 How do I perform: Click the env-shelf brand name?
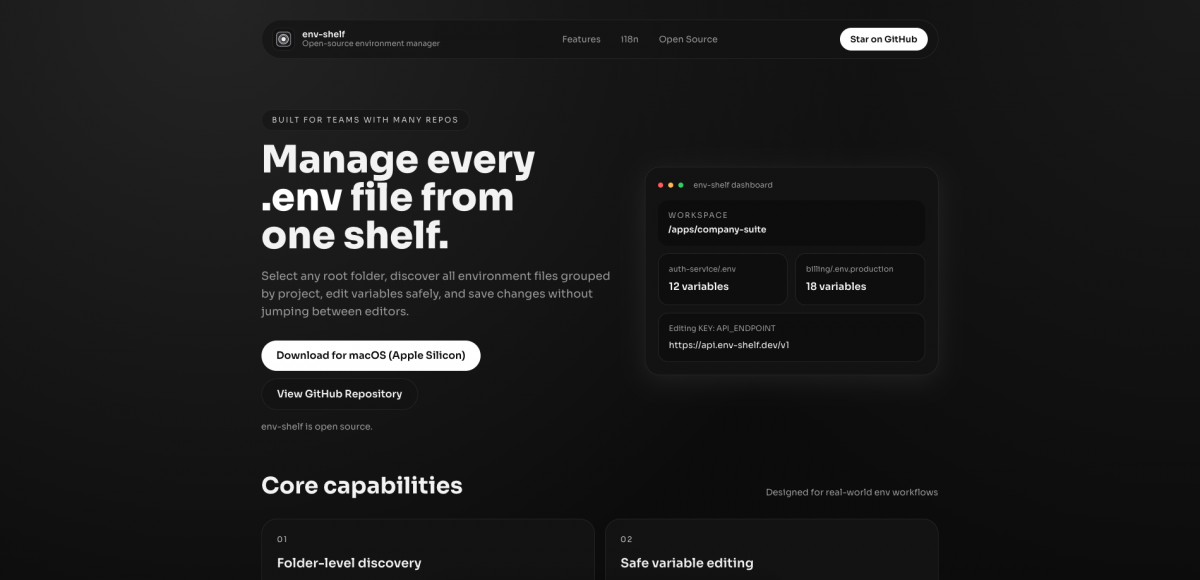pyautogui.click(x=322, y=34)
